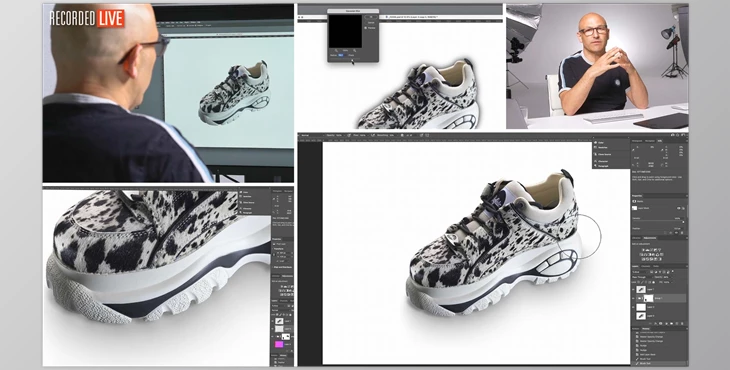Switch to the Info tab
The height and width of the screenshot is (370, 730).
click(x=660, y=141)
